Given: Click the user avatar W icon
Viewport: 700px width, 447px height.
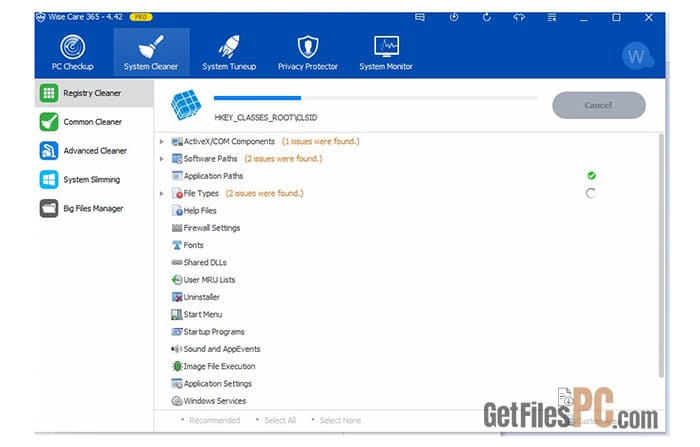Looking at the screenshot, I should [637, 56].
